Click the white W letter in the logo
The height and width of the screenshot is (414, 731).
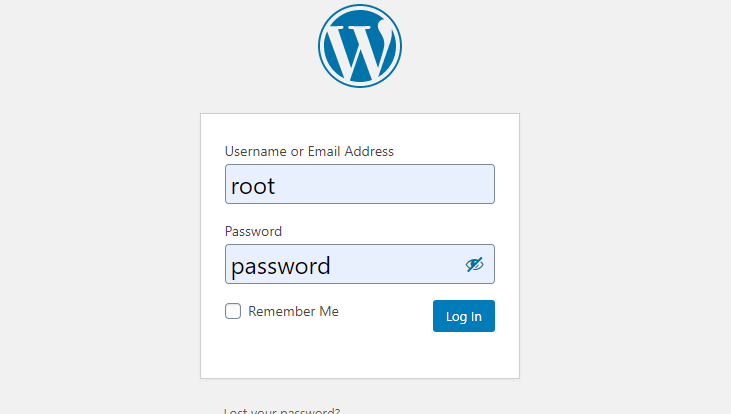click(359, 52)
